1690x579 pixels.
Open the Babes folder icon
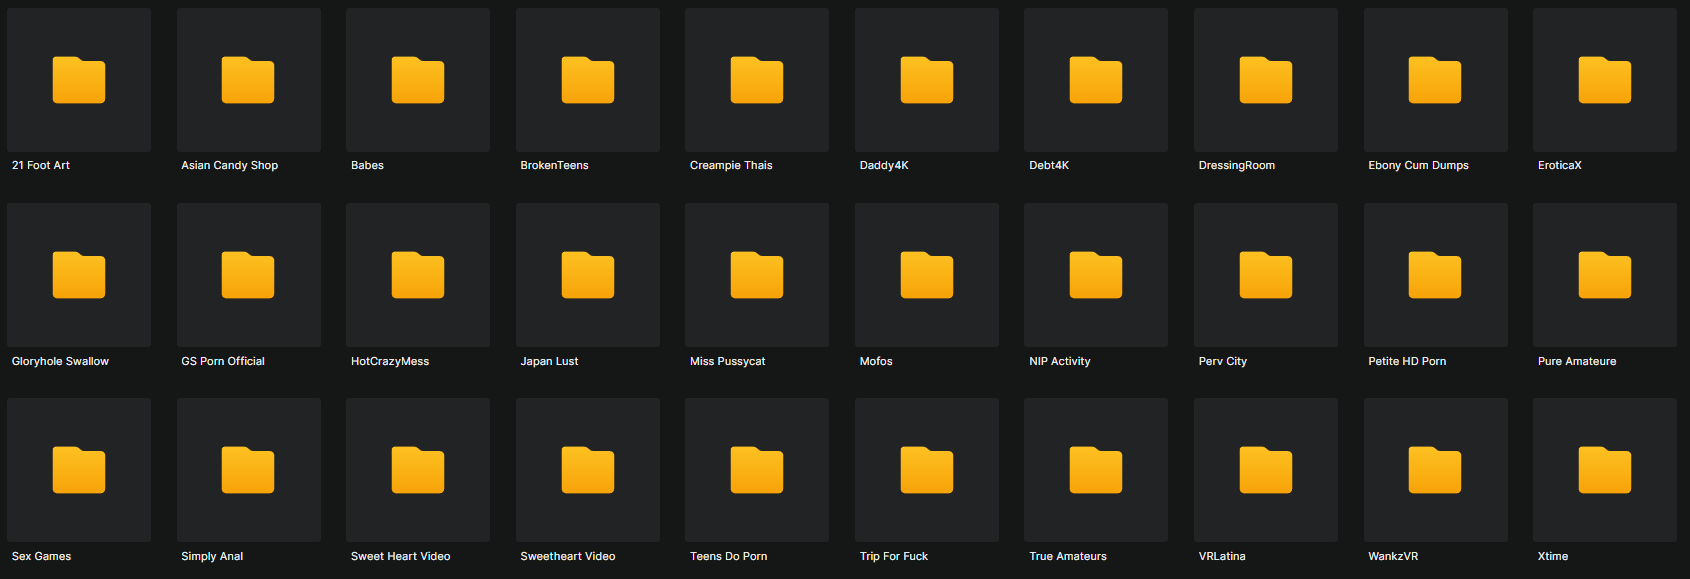(x=418, y=80)
